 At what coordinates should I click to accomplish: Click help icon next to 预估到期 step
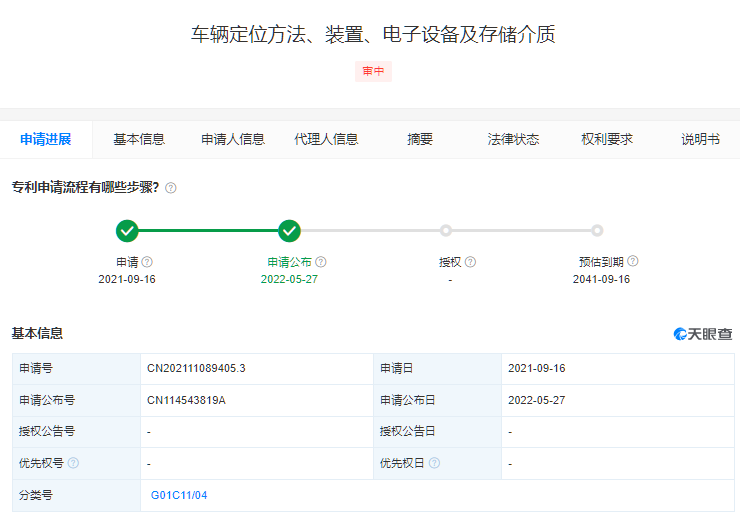633,261
